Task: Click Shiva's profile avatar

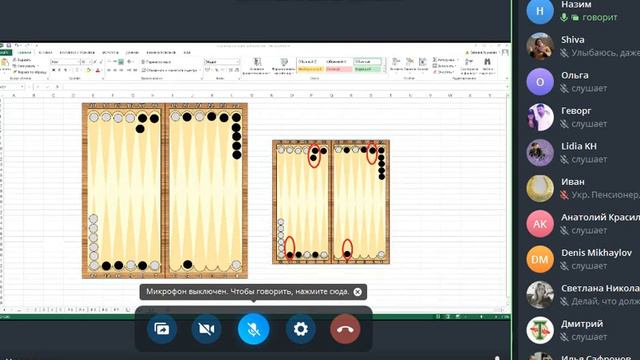Action: click(x=540, y=46)
